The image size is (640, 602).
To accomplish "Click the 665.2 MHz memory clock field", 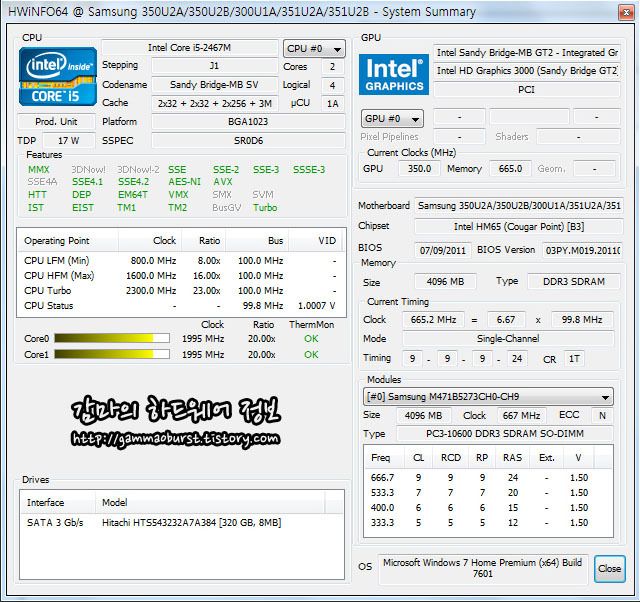I will point(433,320).
